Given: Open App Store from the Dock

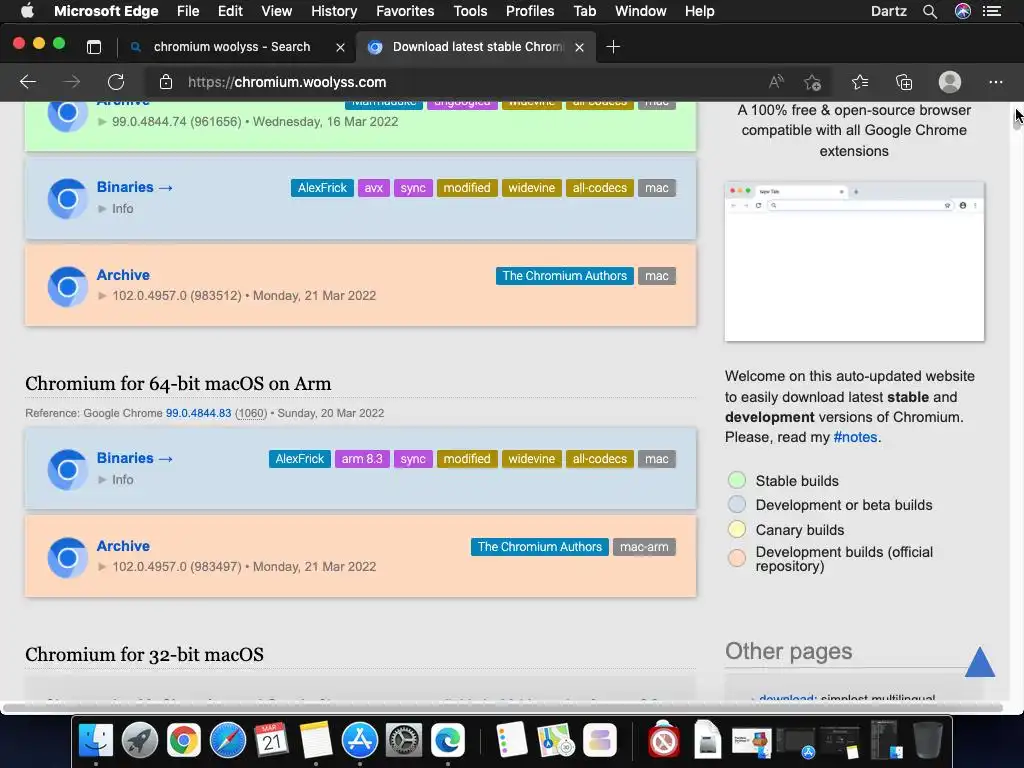Looking at the screenshot, I should point(360,740).
